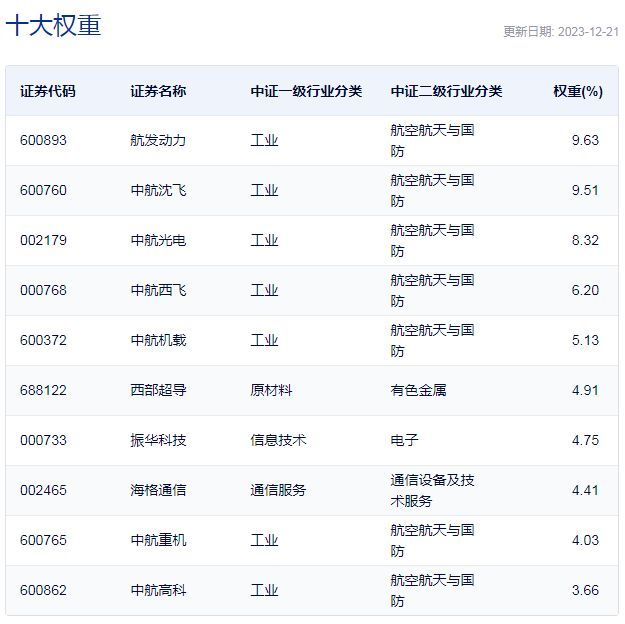Click 工业 in the 中航高科 row
625x624 pixels.
(264, 591)
